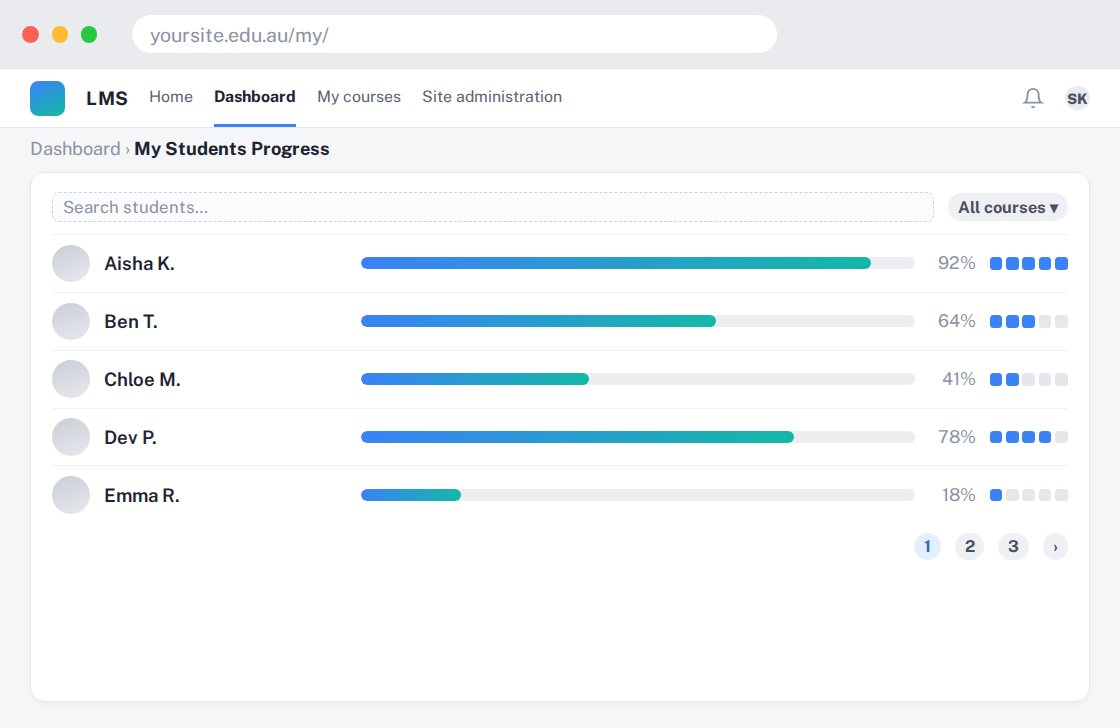1120x728 pixels.
Task: Go to page 2 of students
Action: [970, 547]
